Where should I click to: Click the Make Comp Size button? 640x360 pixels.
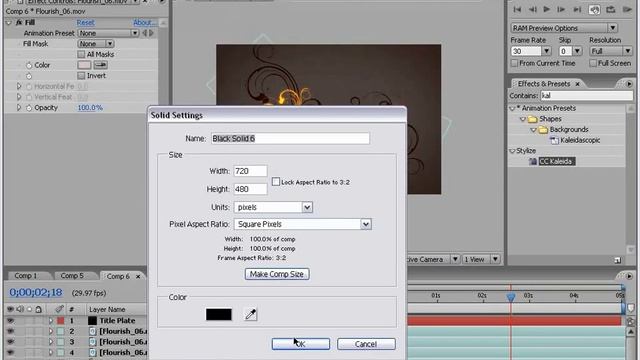pyautogui.click(x=277, y=274)
